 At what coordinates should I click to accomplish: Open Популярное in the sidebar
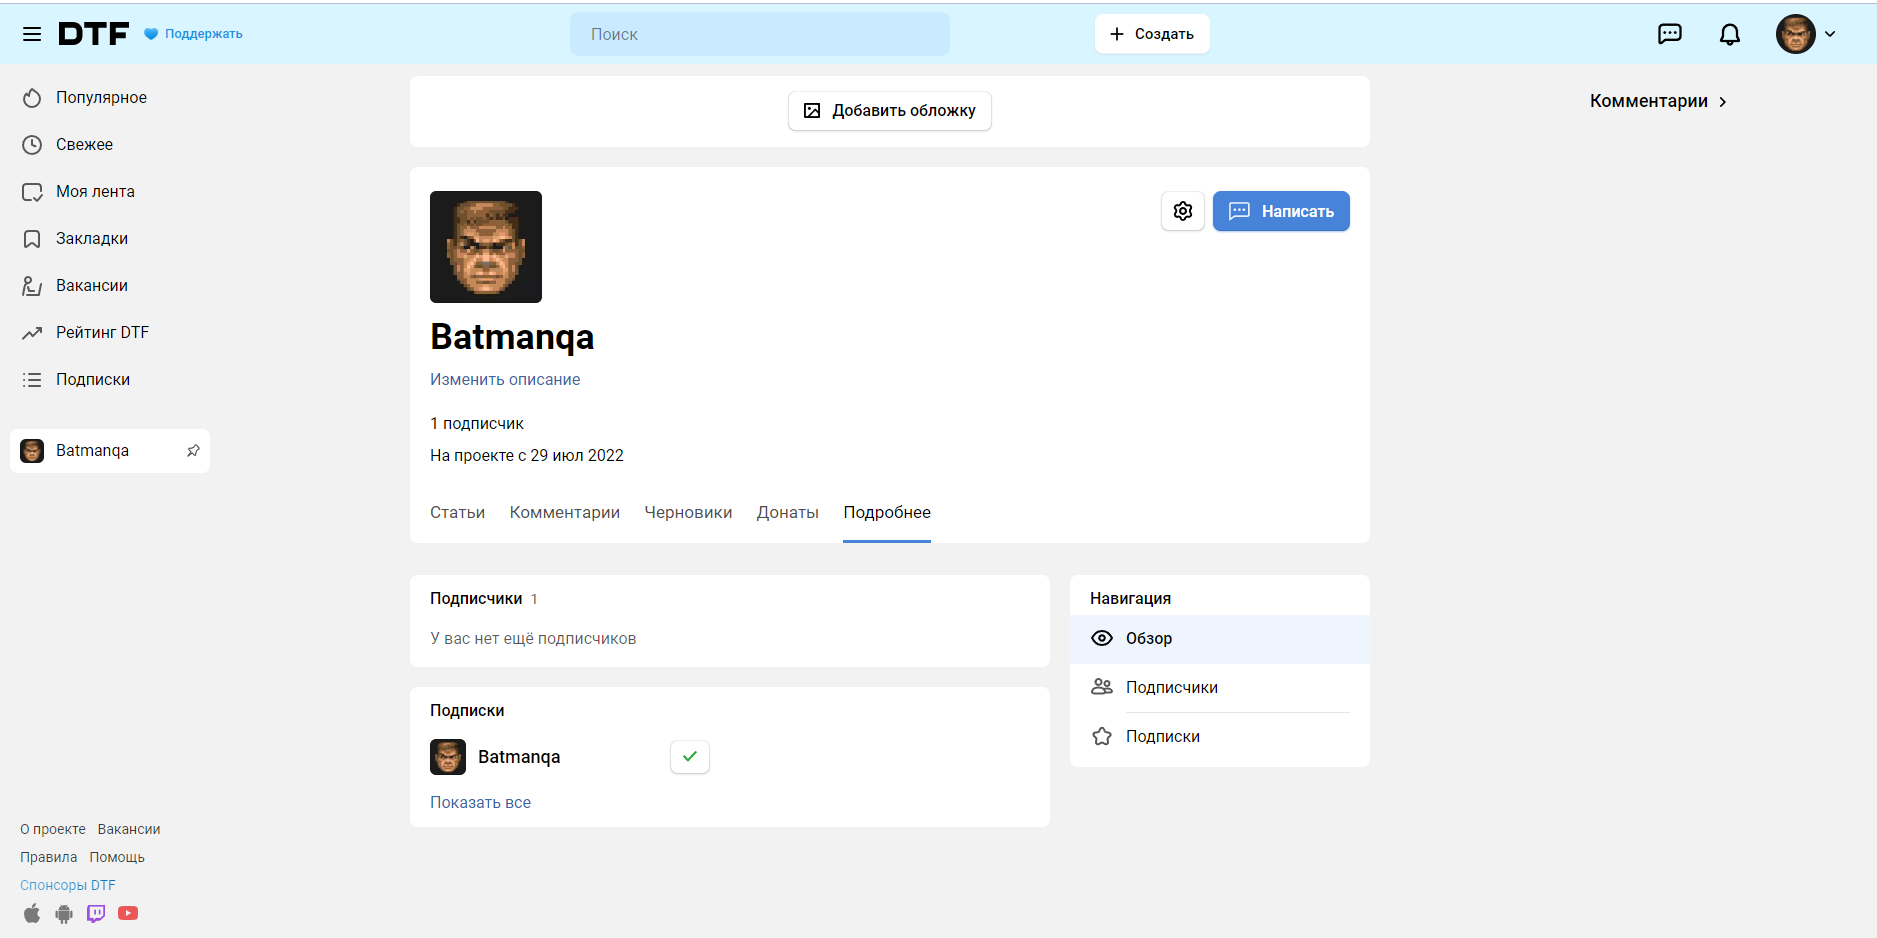coord(101,97)
